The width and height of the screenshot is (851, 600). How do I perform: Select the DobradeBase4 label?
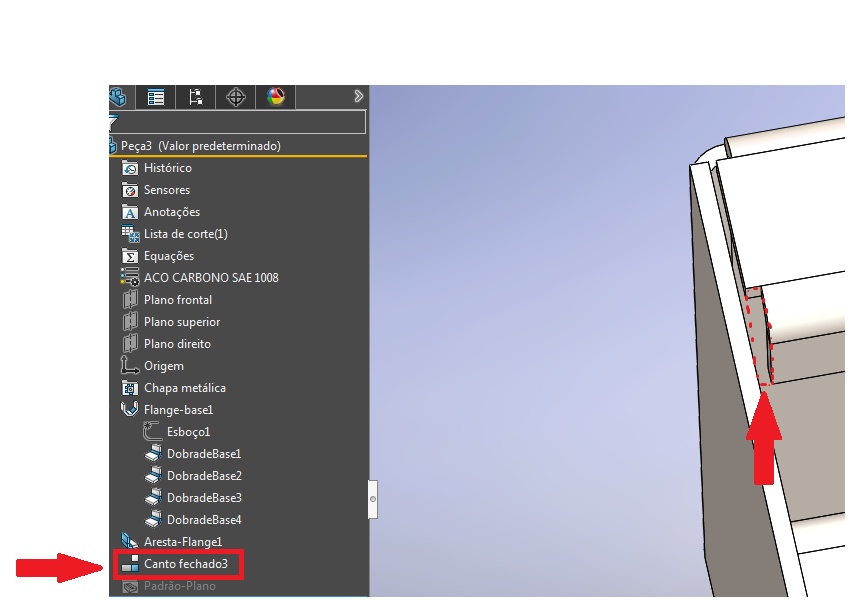pyautogui.click(x=204, y=520)
